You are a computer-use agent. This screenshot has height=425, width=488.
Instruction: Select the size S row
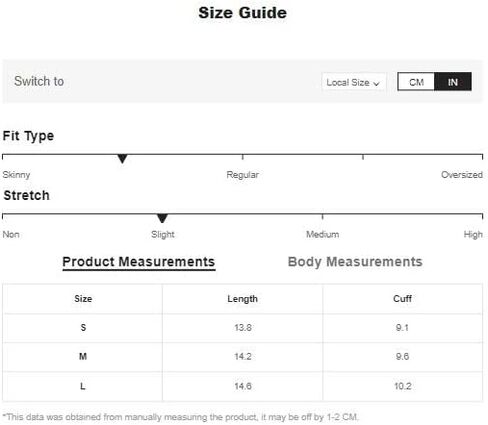point(242,328)
